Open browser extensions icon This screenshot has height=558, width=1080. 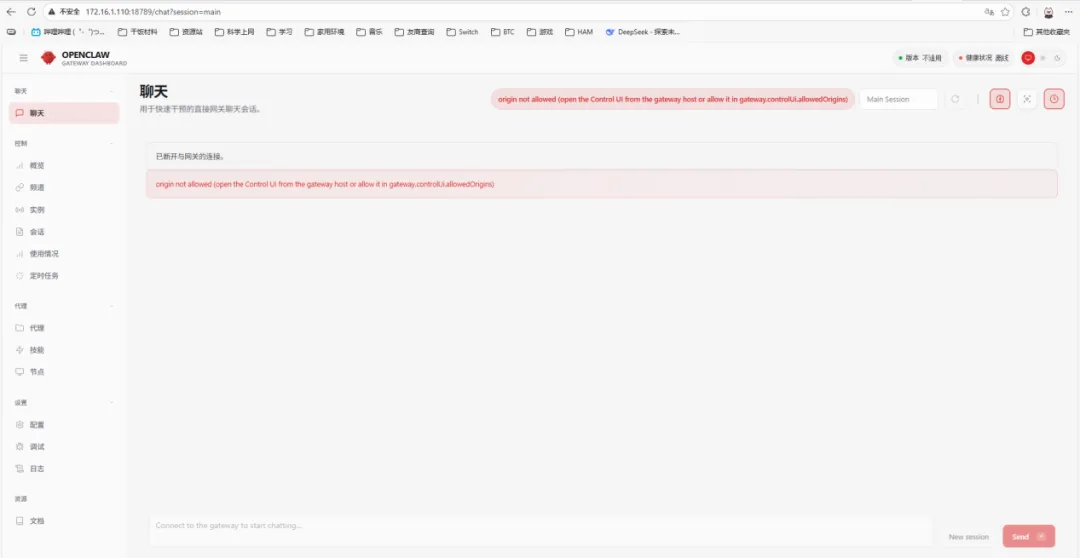tap(1026, 12)
